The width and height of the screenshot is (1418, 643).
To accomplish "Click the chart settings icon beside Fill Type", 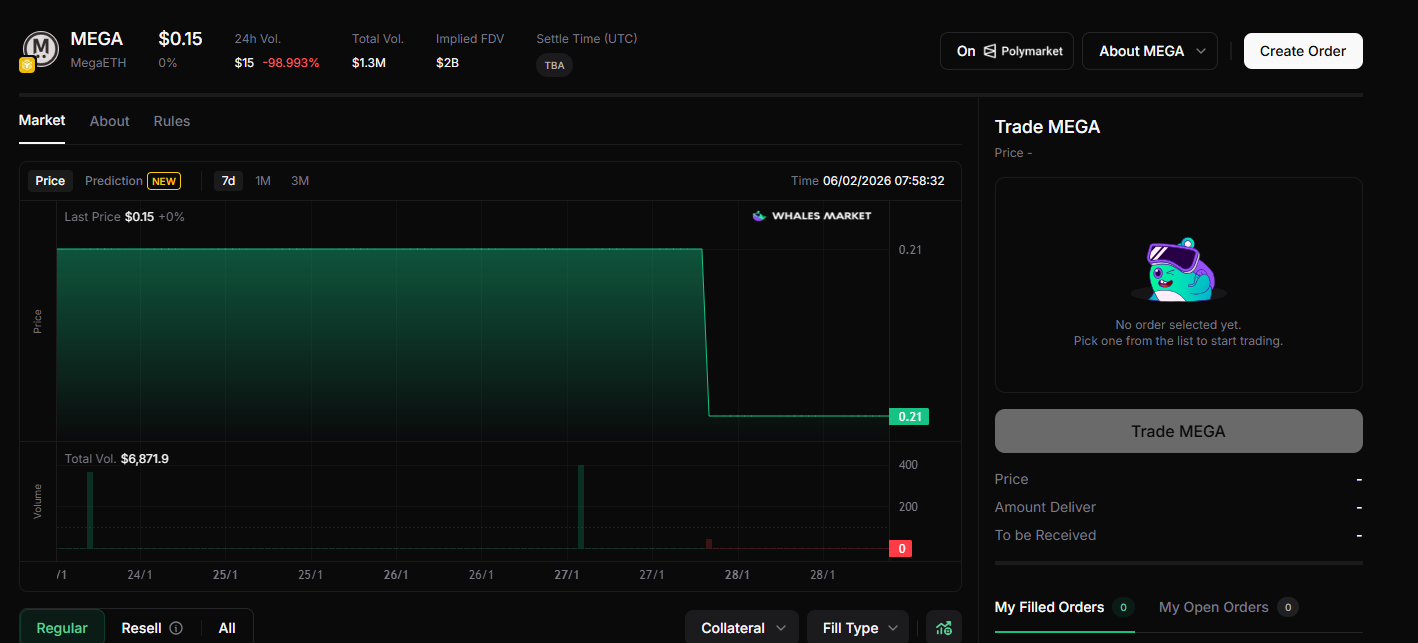I will 943,628.
